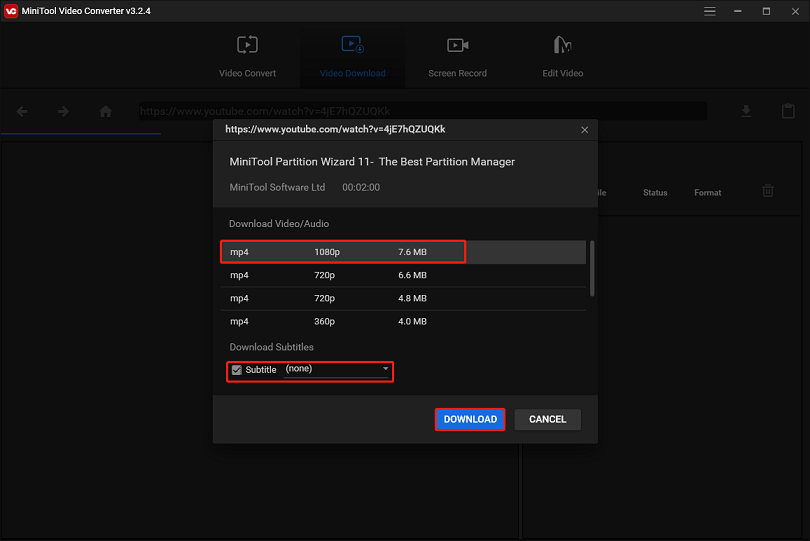Click the CANCEL button
The image size is (810, 541).
(x=548, y=419)
